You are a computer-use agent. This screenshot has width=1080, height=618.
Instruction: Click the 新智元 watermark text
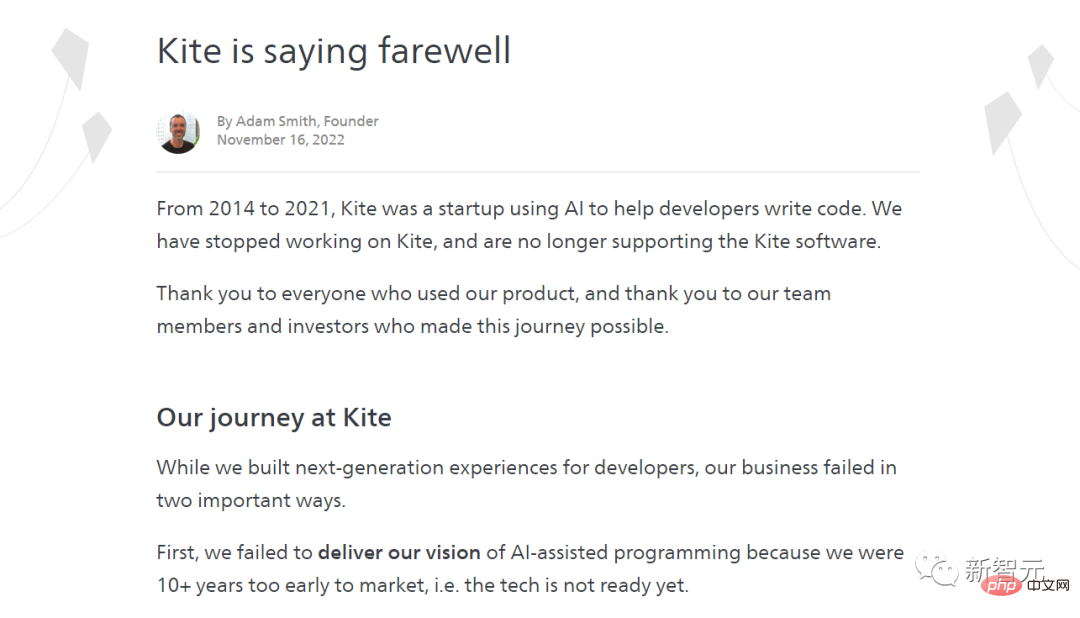[977, 566]
